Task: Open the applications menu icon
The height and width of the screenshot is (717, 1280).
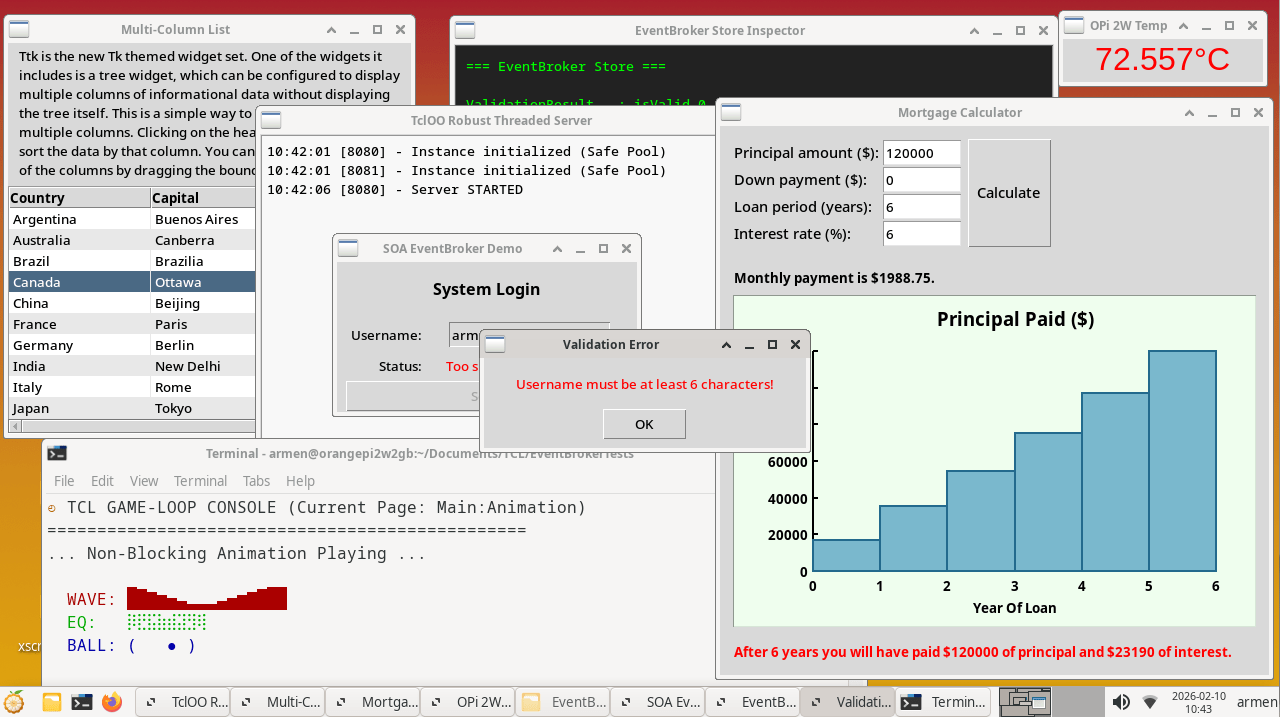Action: pos(14,702)
